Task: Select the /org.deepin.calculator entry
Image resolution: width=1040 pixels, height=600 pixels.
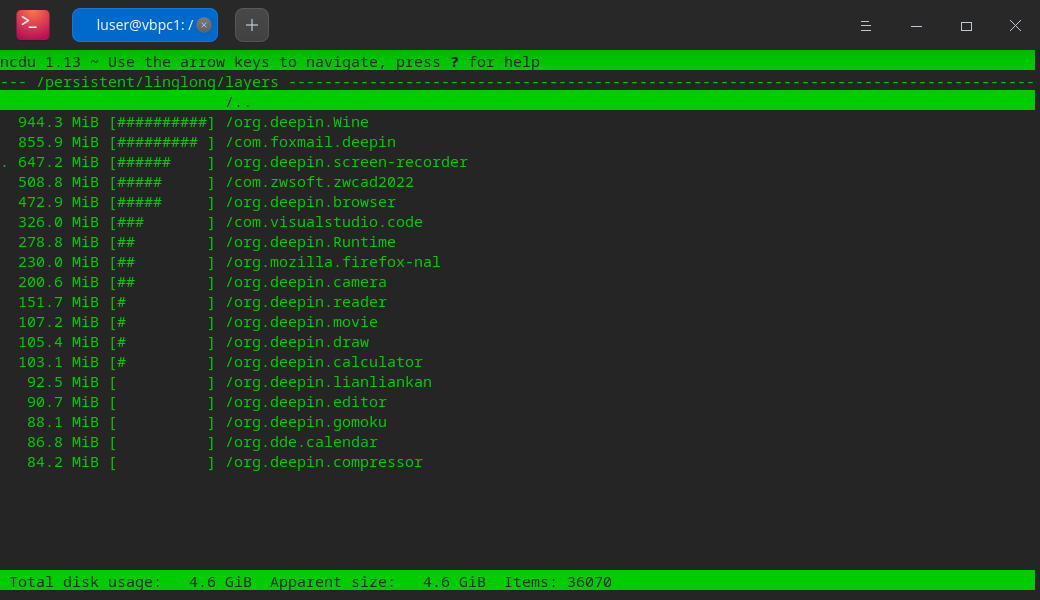Action: click(324, 362)
